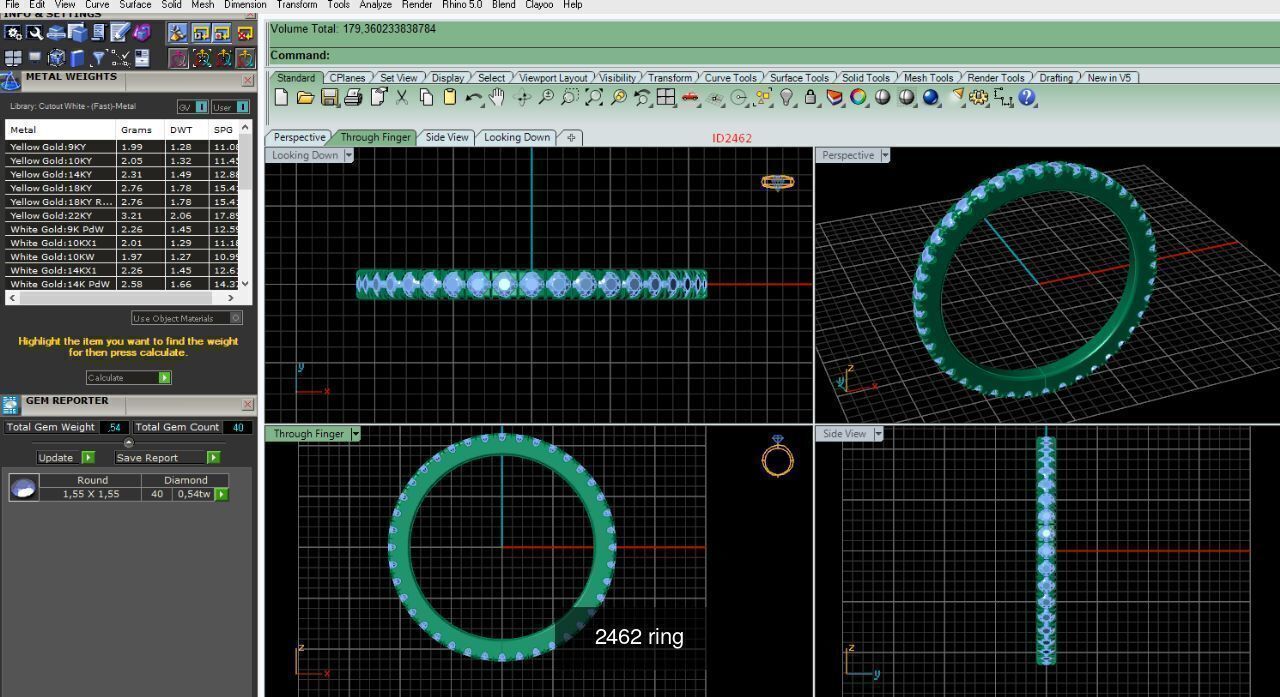1280x697 pixels.
Task: Click the funnel filter icon
Action: click(99, 58)
